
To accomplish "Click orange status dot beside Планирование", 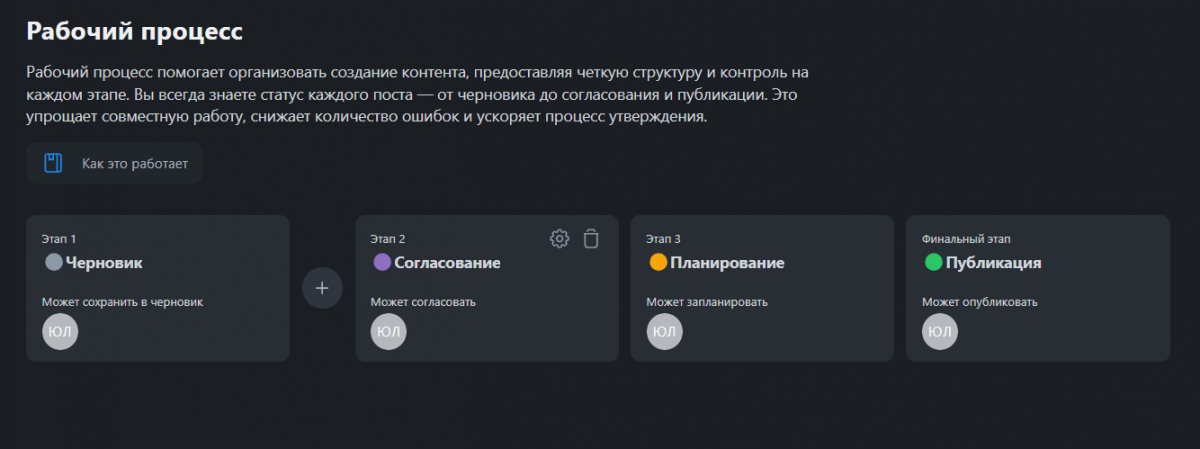I will tap(658, 263).
